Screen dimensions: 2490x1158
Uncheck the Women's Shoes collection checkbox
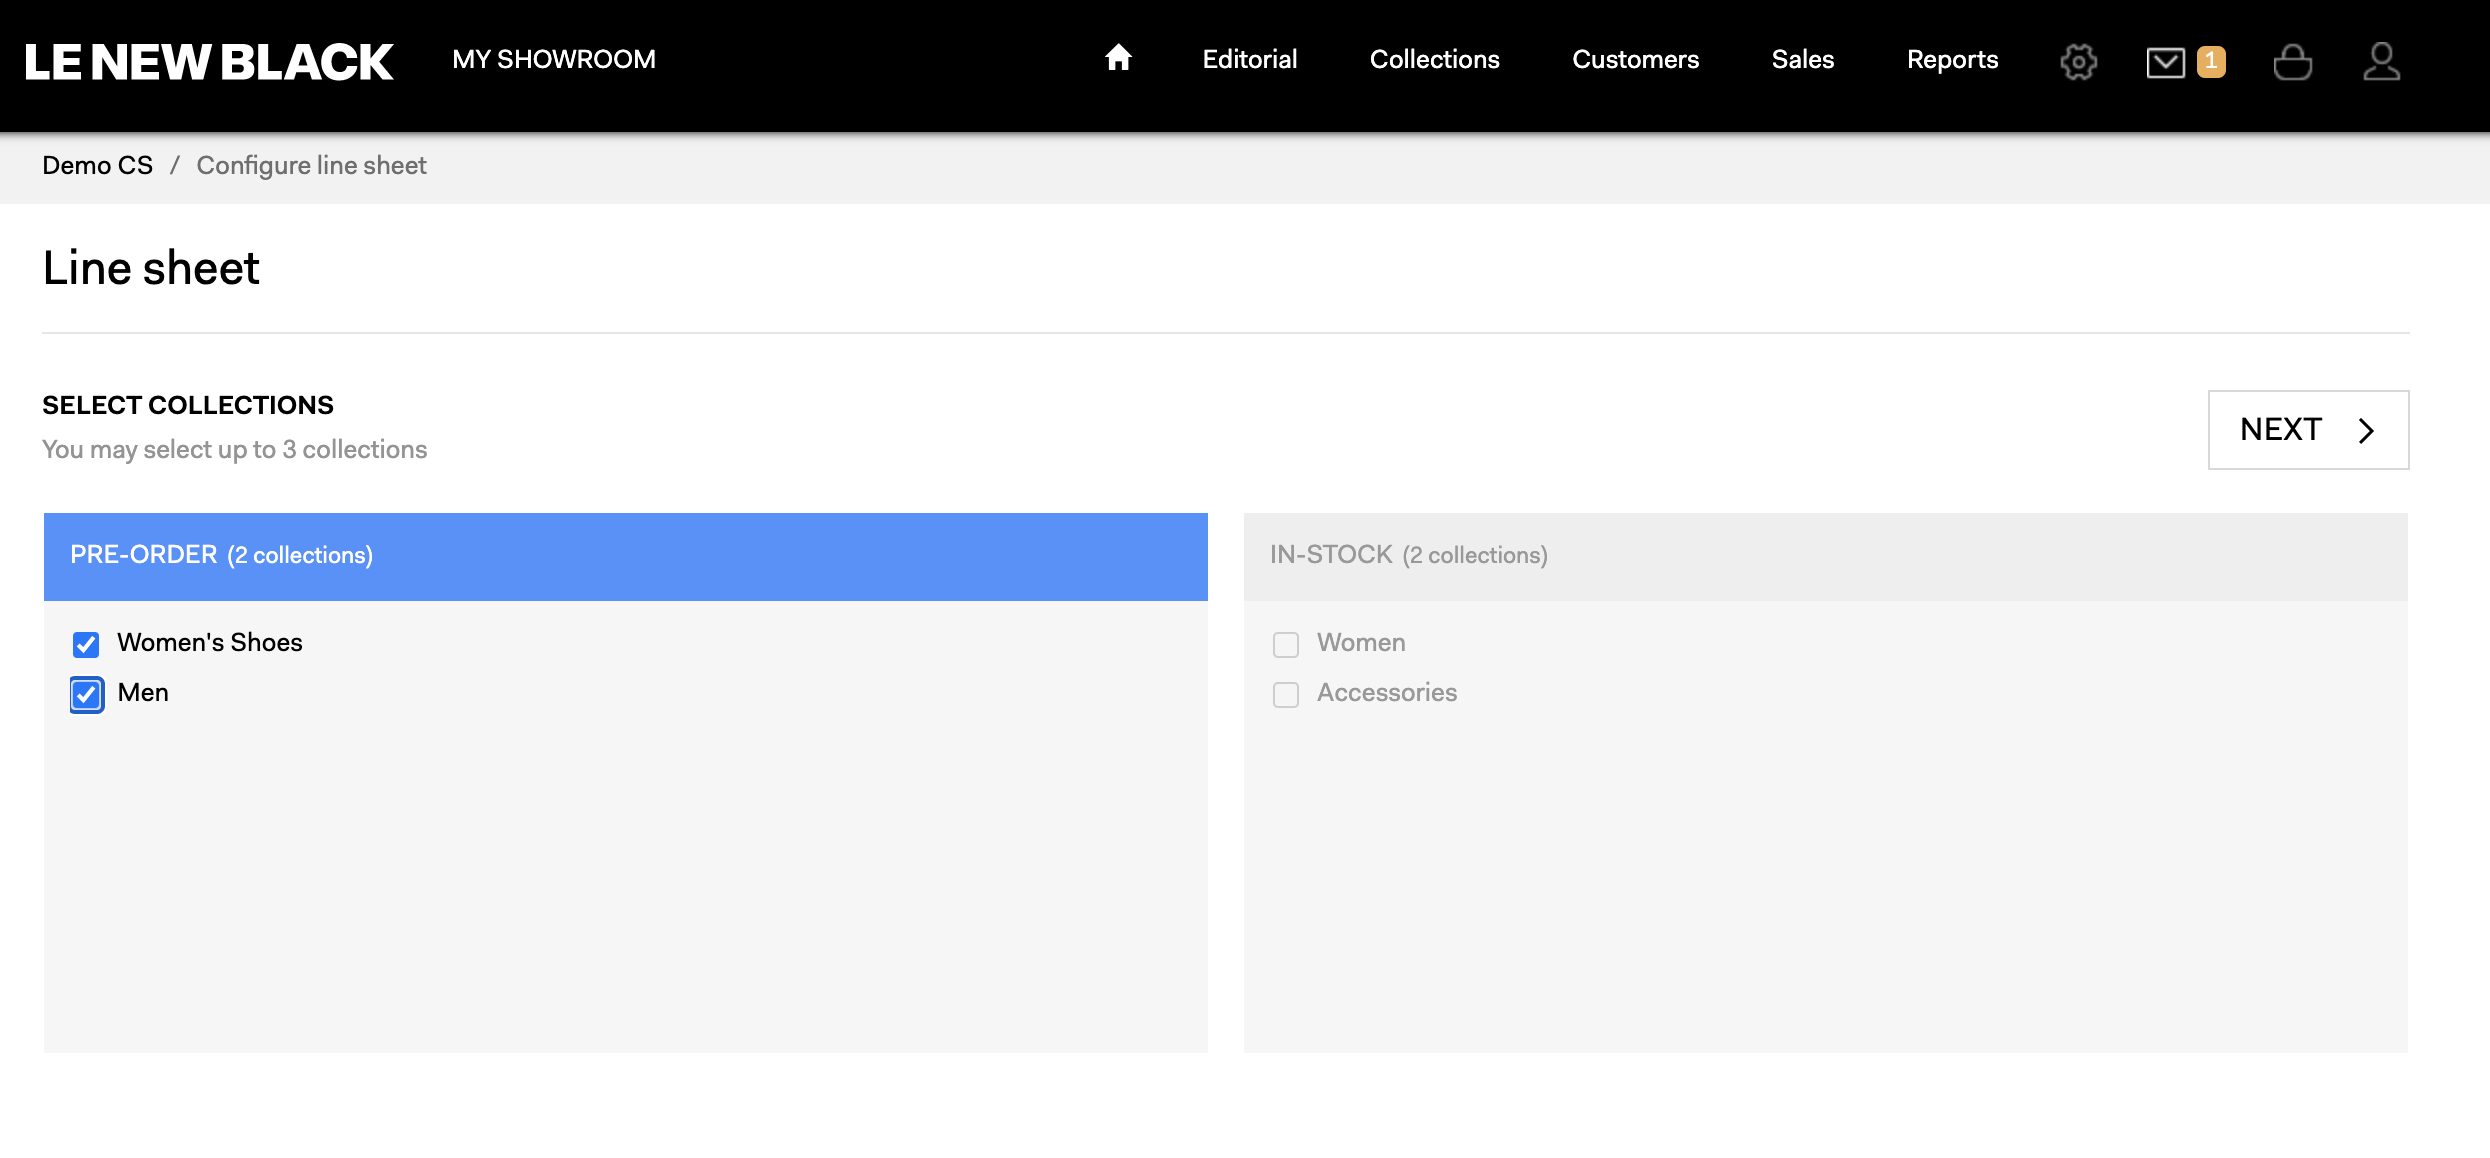[86, 644]
